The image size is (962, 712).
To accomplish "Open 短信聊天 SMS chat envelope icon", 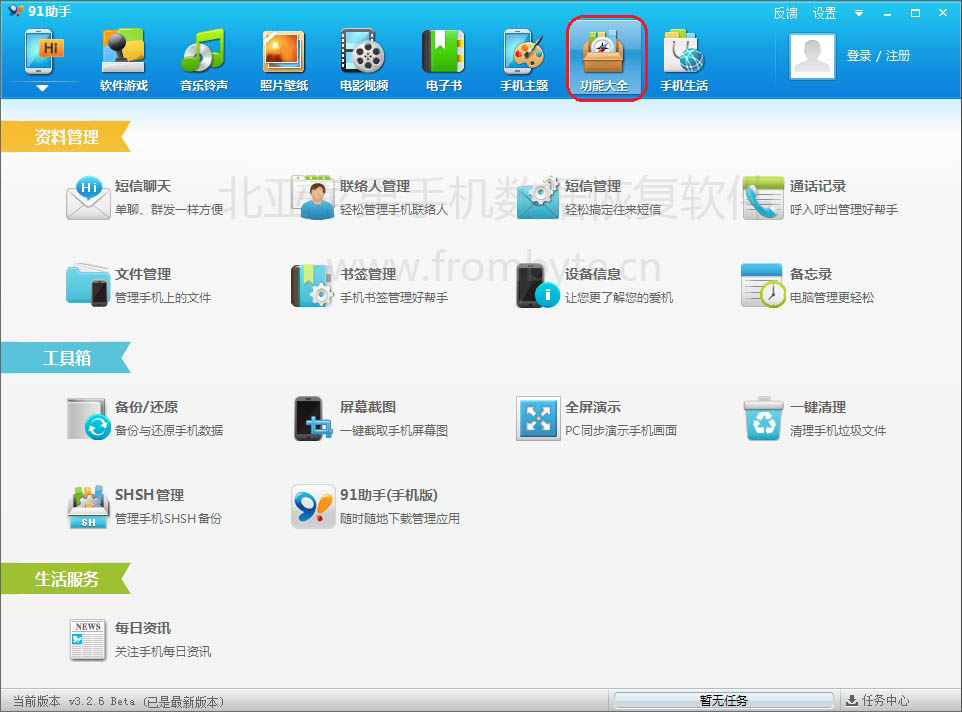I will pyautogui.click(x=87, y=197).
